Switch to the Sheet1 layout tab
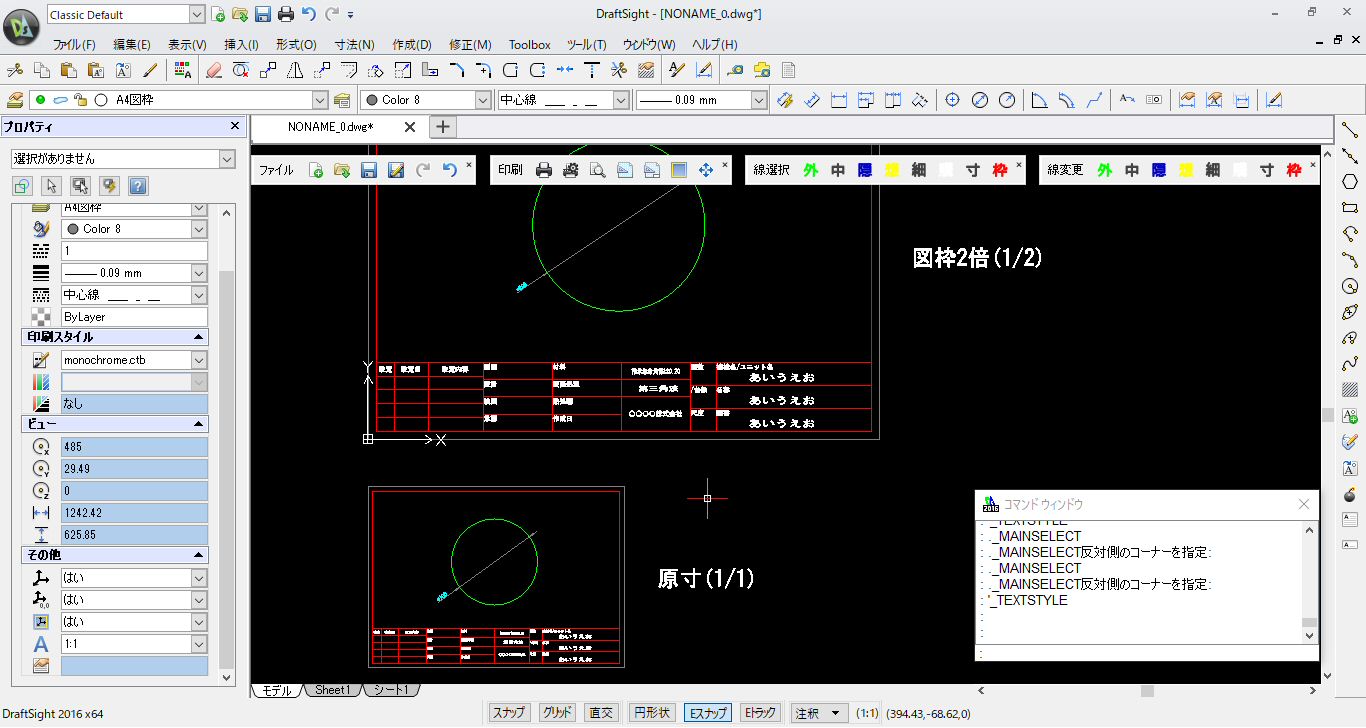The image size is (1366, 728). (x=333, y=690)
